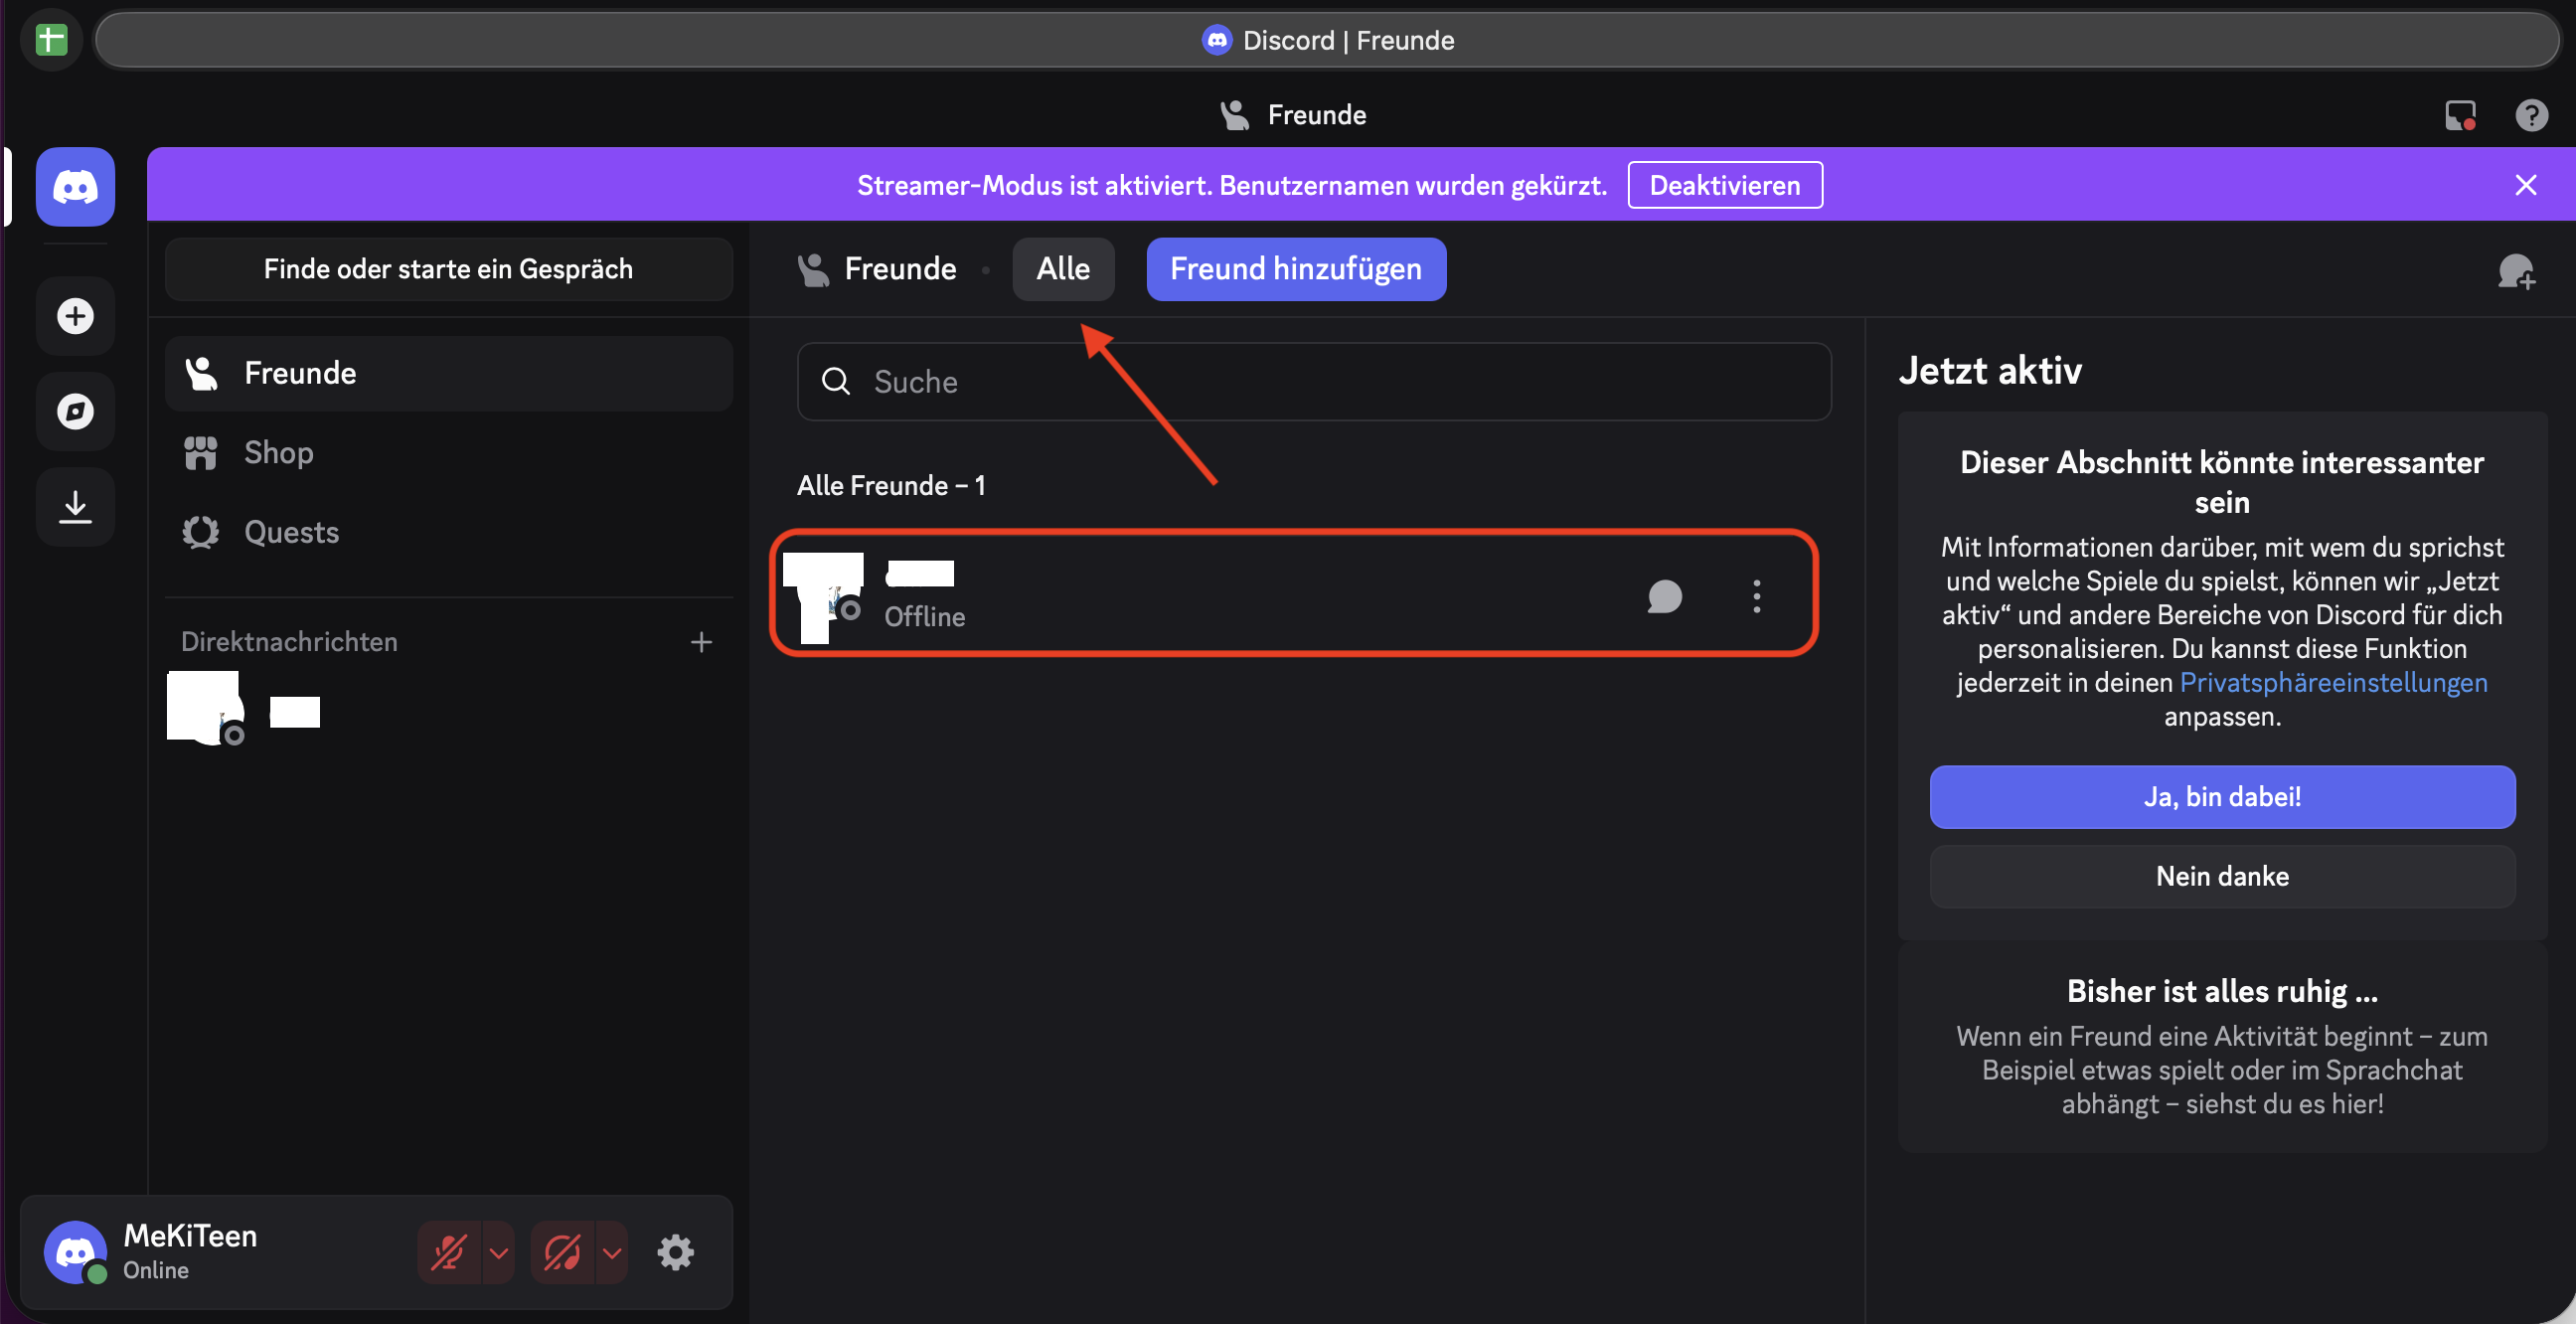Click the download apps icon
The height and width of the screenshot is (1324, 2576).
point(75,506)
